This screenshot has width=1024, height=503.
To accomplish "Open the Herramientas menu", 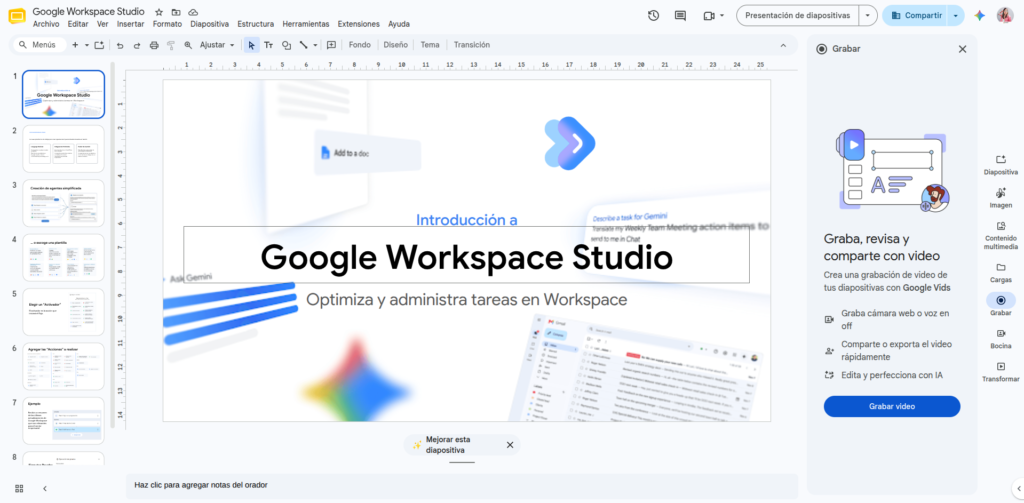I will pos(306,24).
